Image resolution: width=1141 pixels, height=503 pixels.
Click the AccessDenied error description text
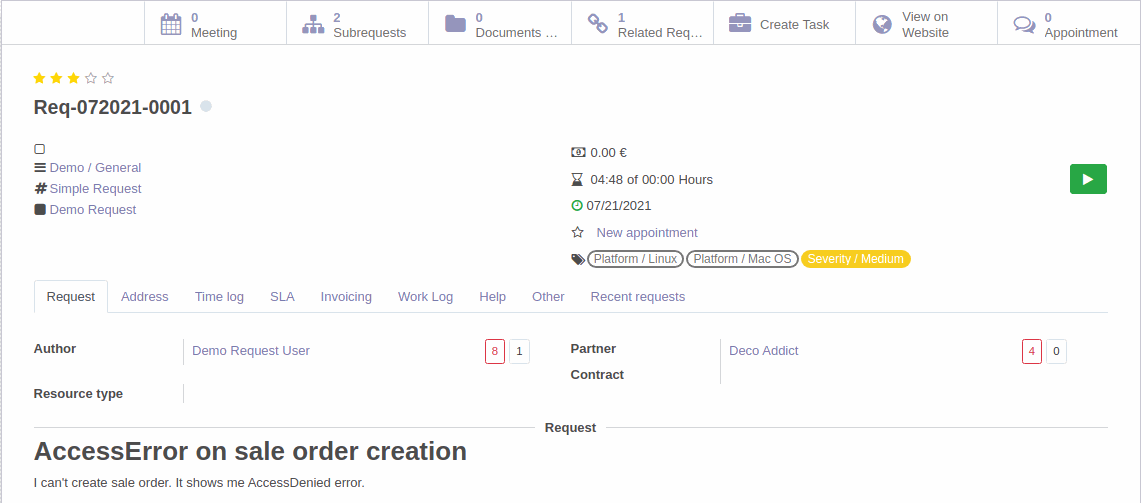click(199, 483)
